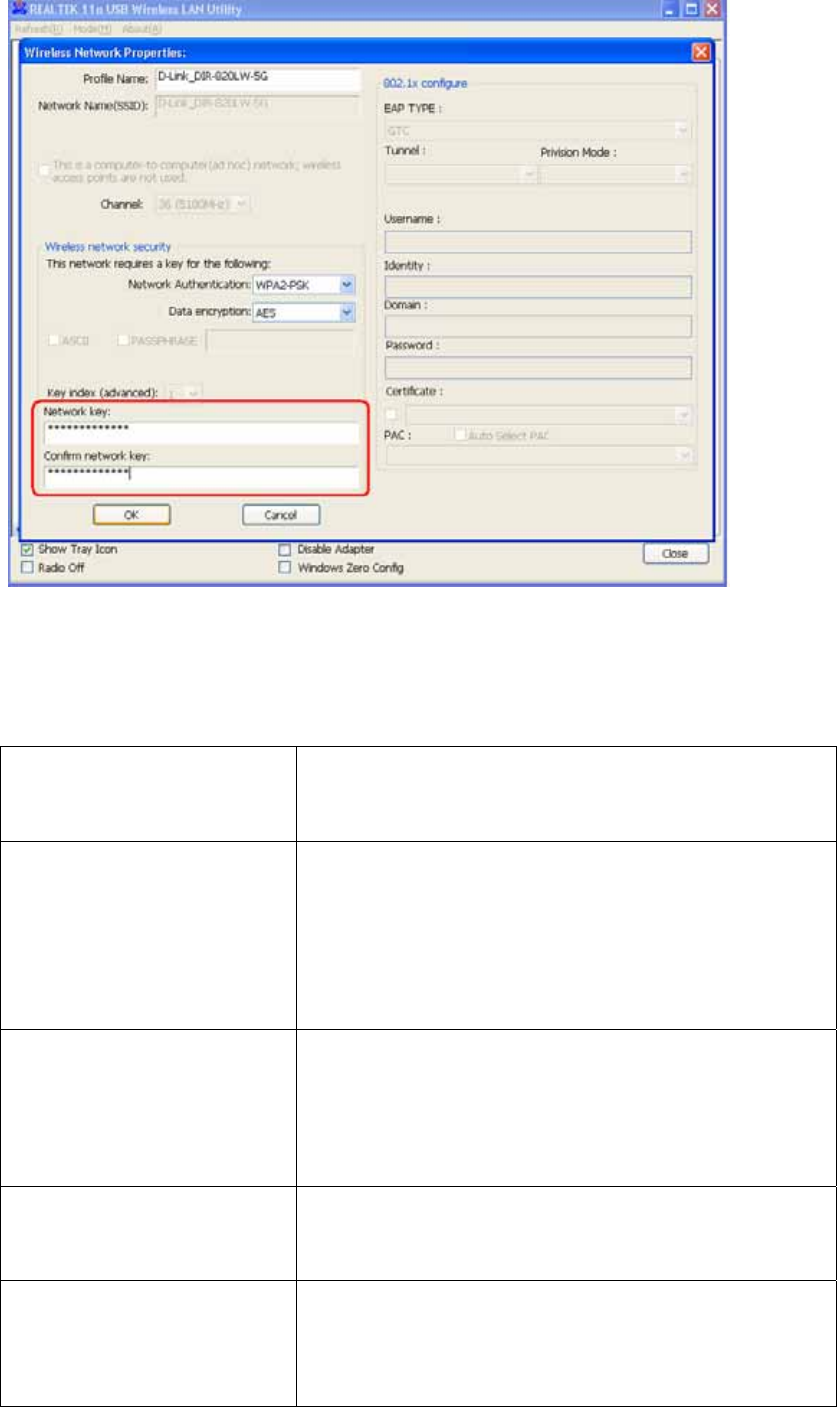Open the Refresh menu

tap(40, 29)
